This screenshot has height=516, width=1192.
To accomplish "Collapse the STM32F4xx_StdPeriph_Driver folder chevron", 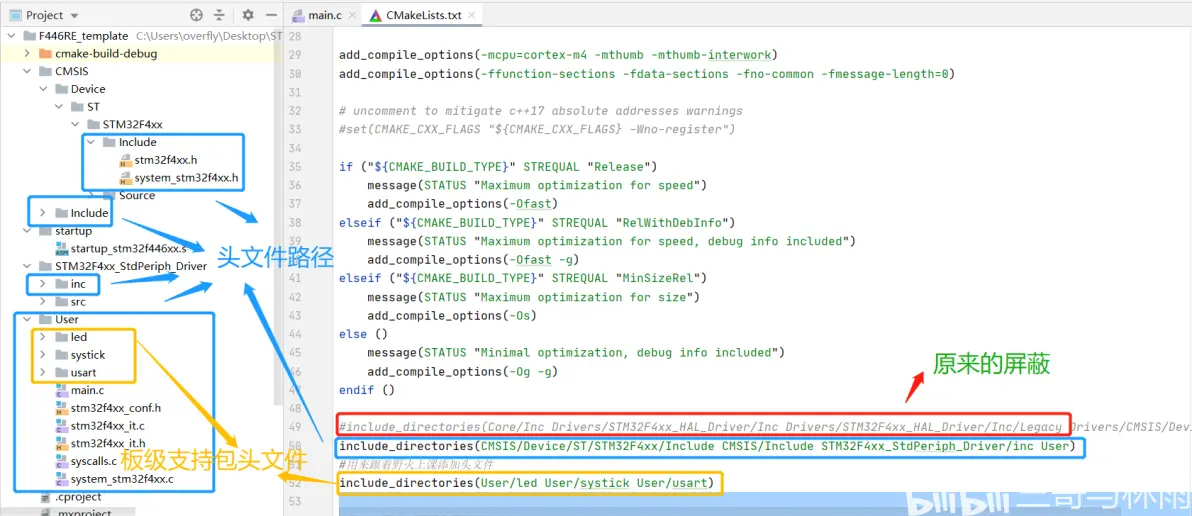I will click(x=27, y=266).
